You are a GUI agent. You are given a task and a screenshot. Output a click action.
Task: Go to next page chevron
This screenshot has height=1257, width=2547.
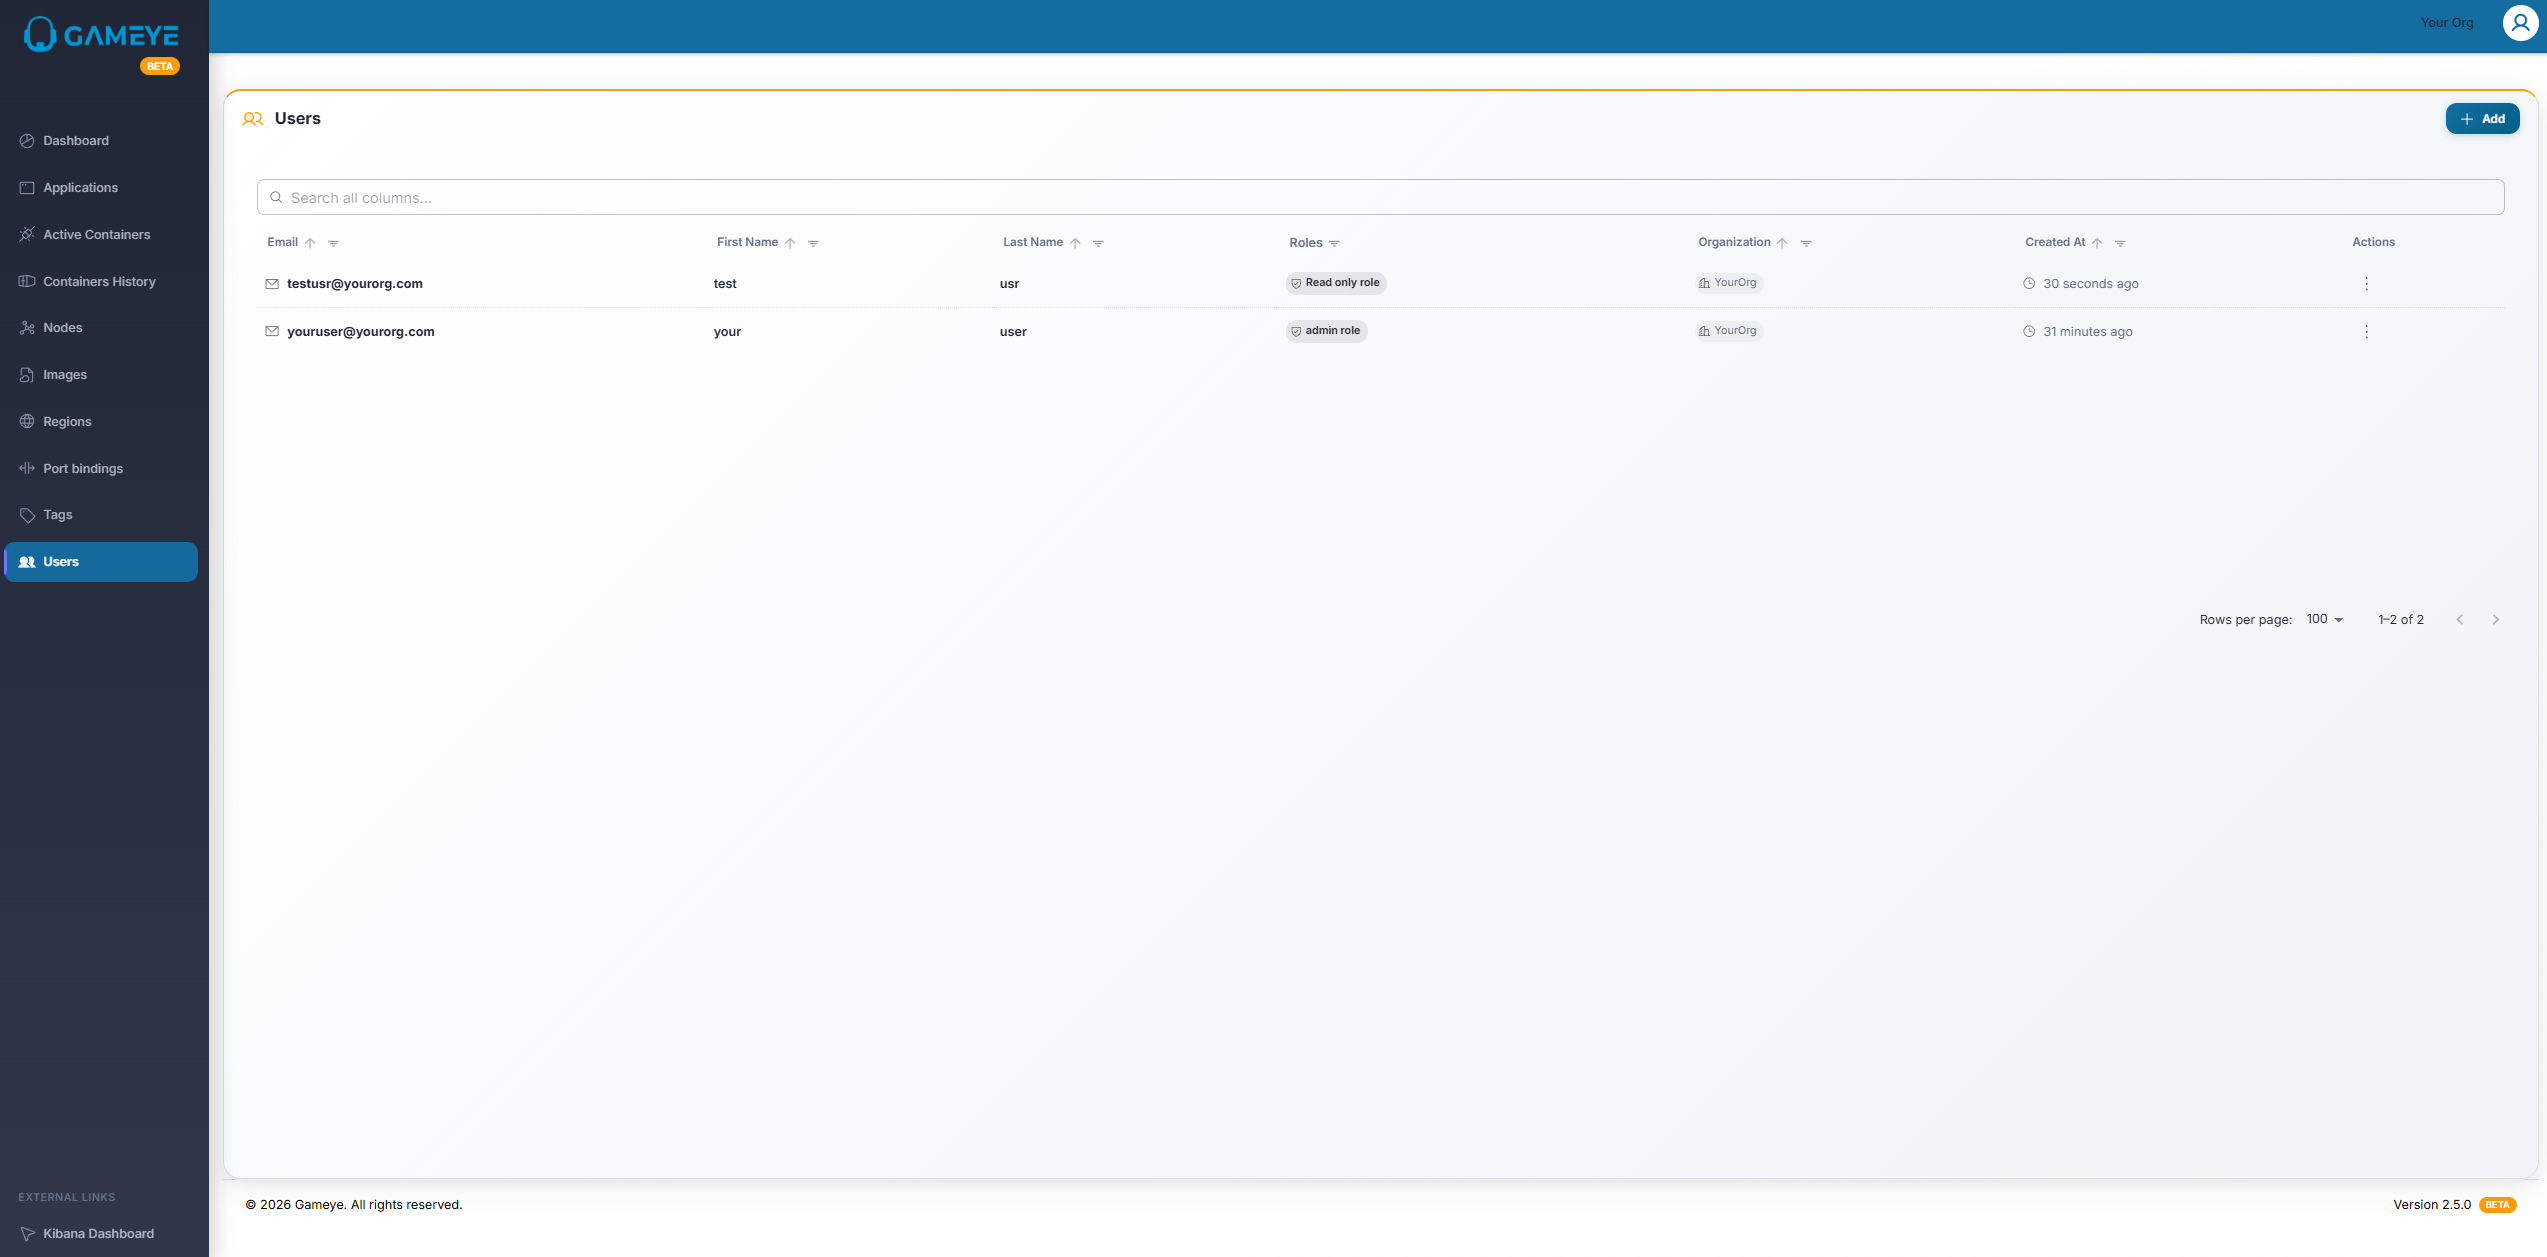[2495, 620]
